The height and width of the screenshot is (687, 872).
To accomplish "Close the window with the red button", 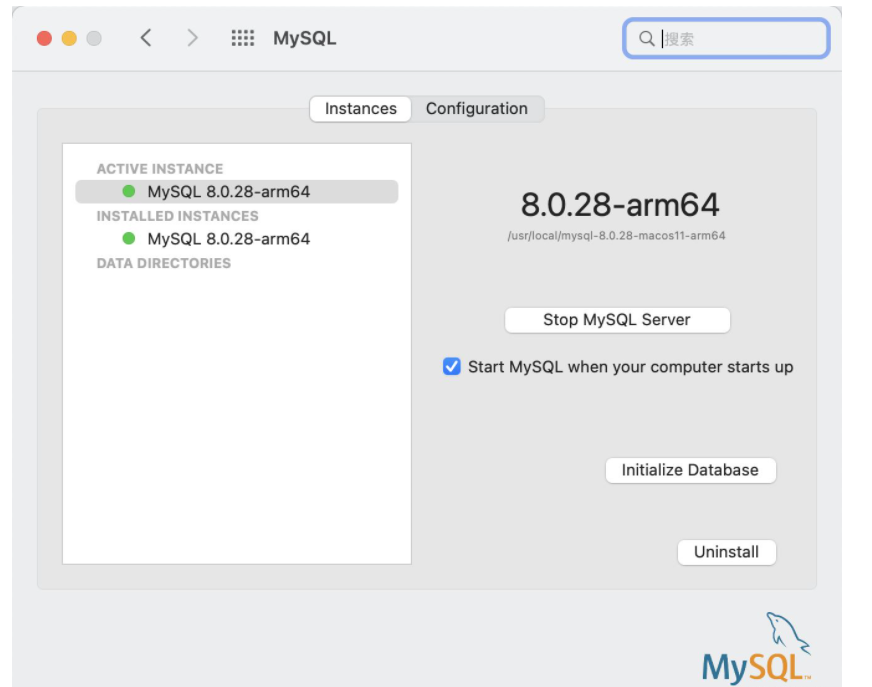I will [x=44, y=38].
